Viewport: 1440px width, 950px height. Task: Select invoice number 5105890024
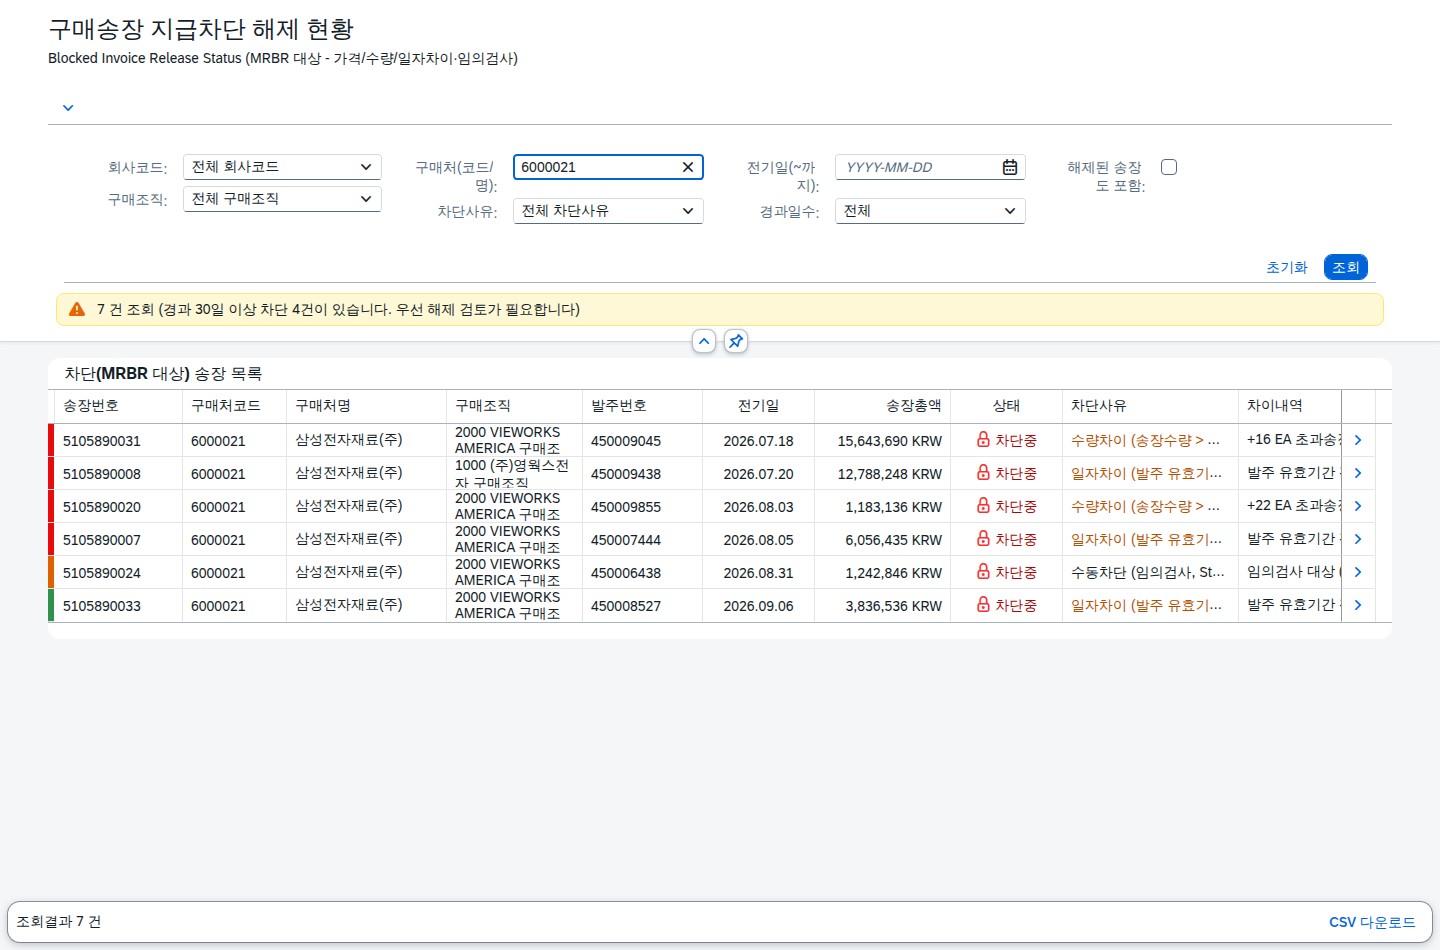point(102,573)
